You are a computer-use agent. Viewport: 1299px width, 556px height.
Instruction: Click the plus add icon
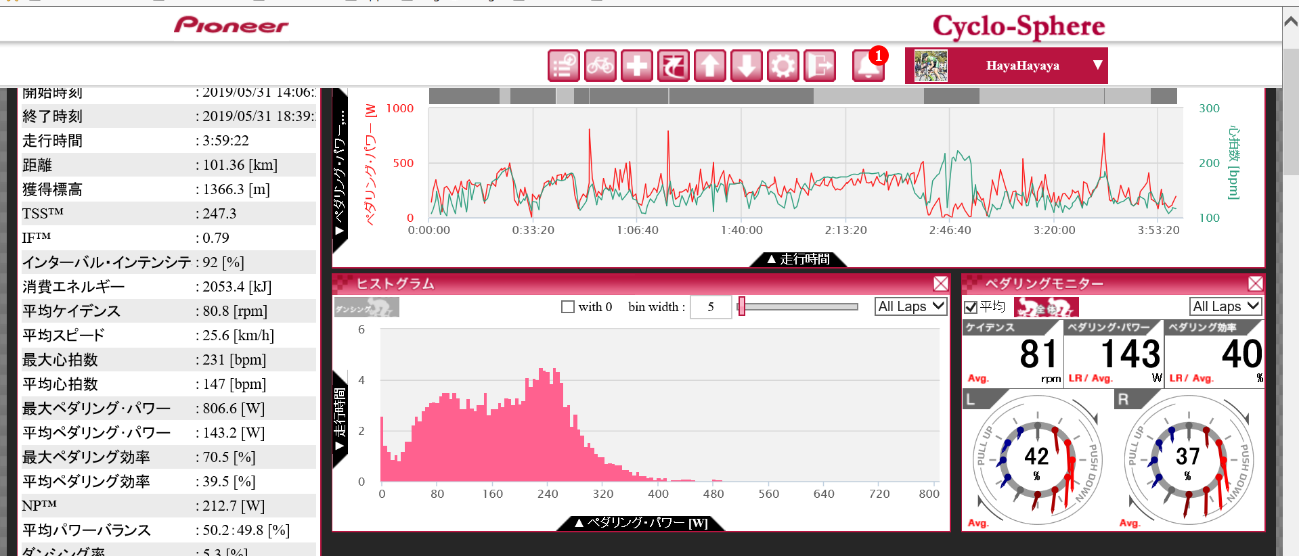(636, 66)
